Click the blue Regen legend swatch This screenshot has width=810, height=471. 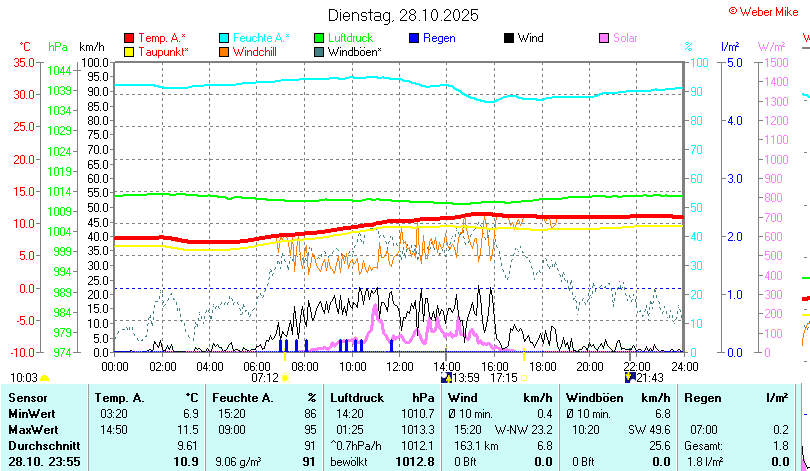(414, 38)
